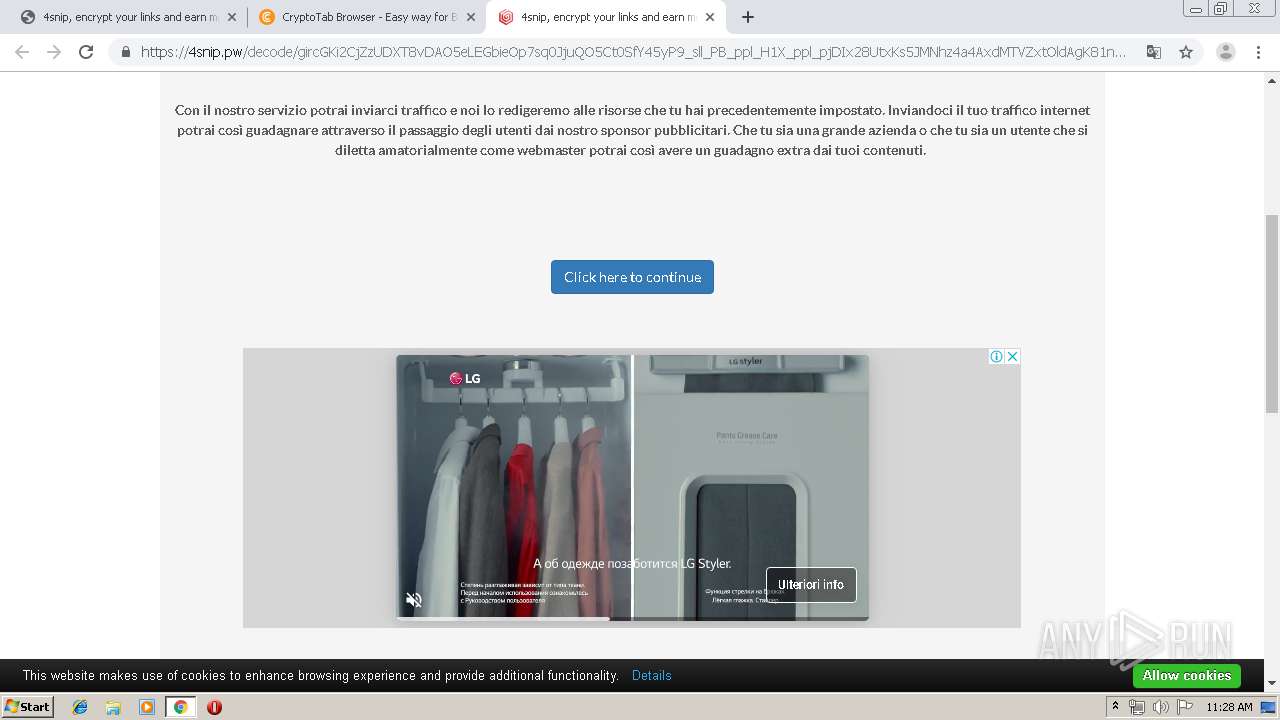This screenshot has height=720, width=1280.
Task: Minimize the Chrome window
Action: pyautogui.click(x=1195, y=9)
